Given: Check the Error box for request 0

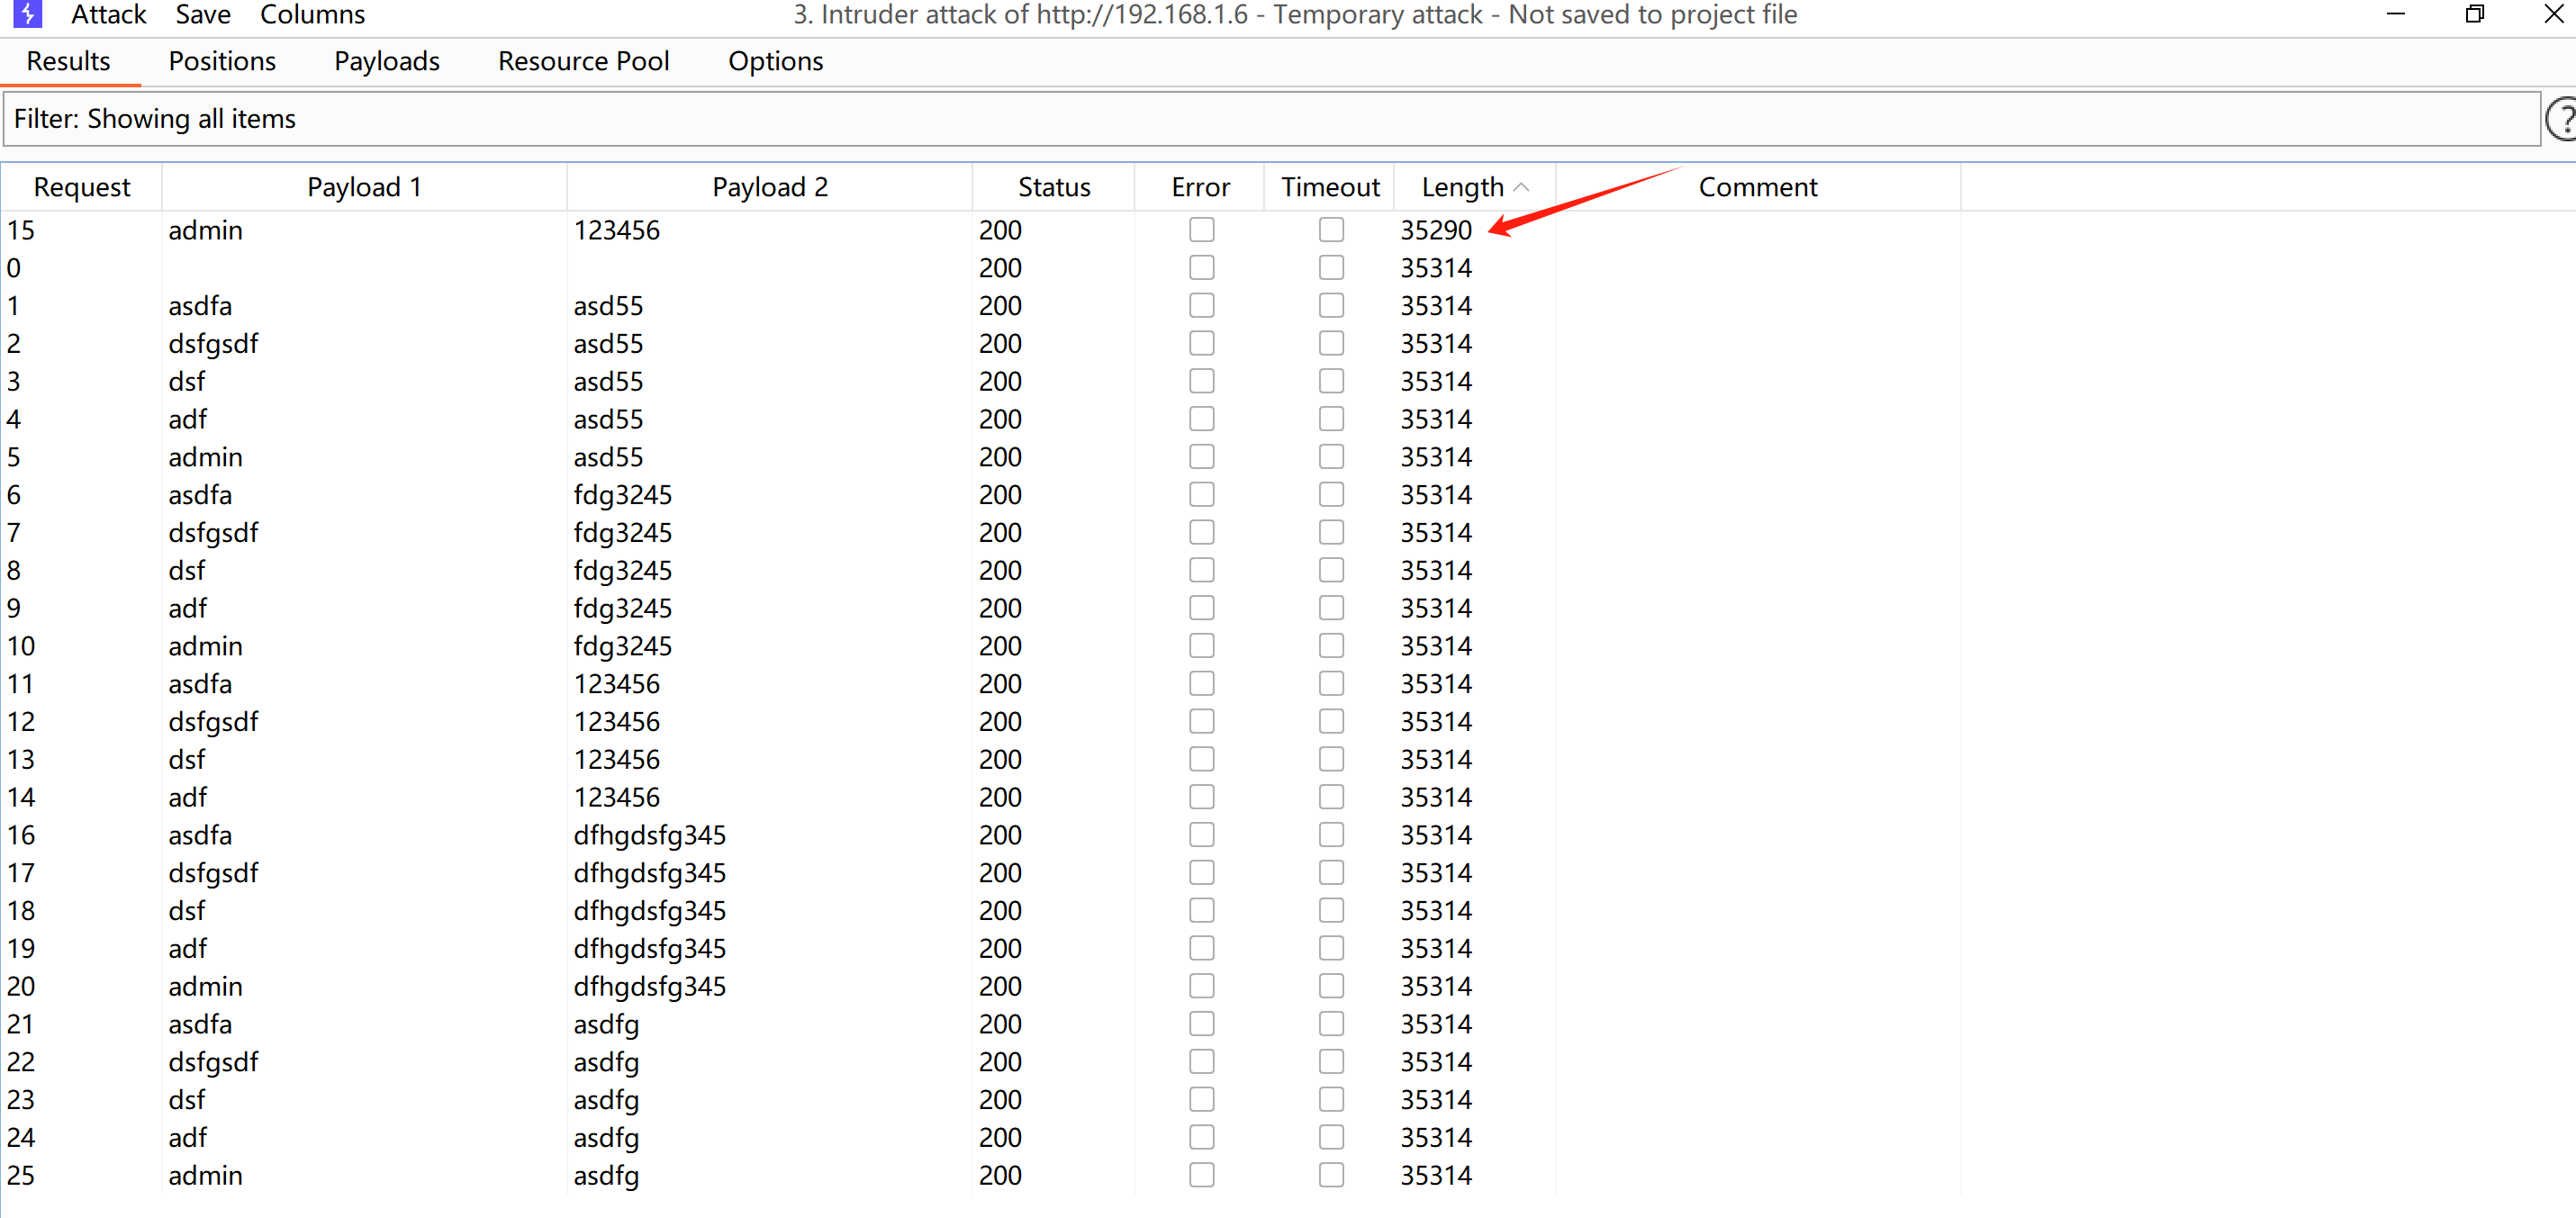Looking at the screenshot, I should pyautogui.click(x=1201, y=268).
